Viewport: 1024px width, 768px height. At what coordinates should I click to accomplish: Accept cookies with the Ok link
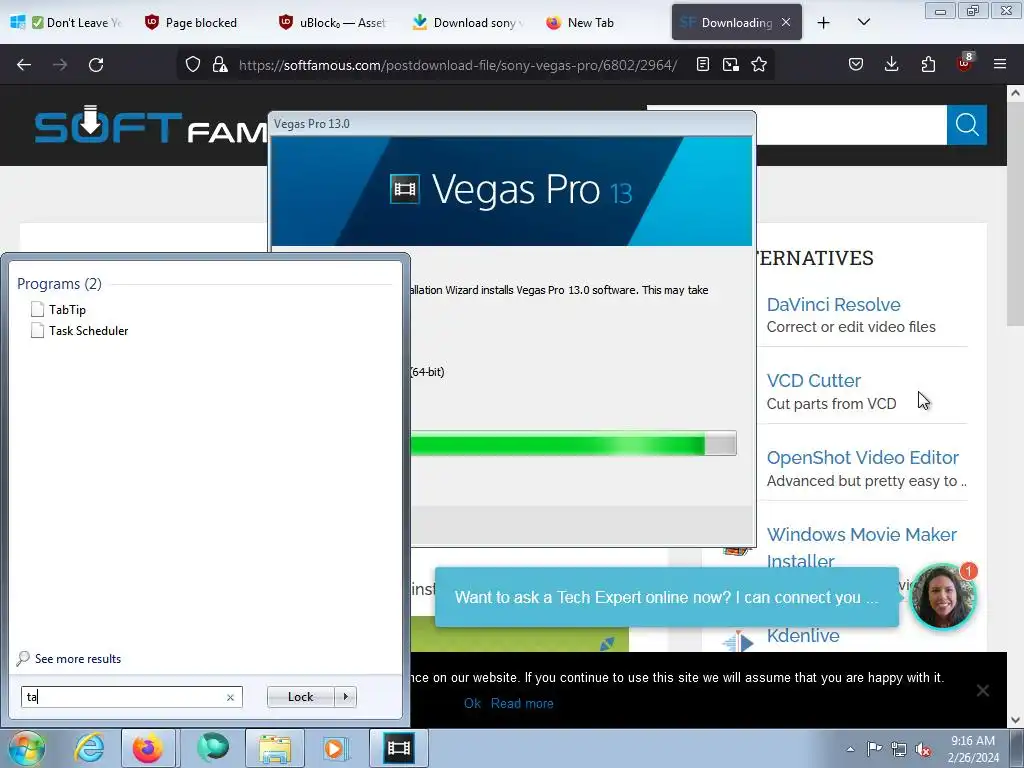(x=472, y=703)
